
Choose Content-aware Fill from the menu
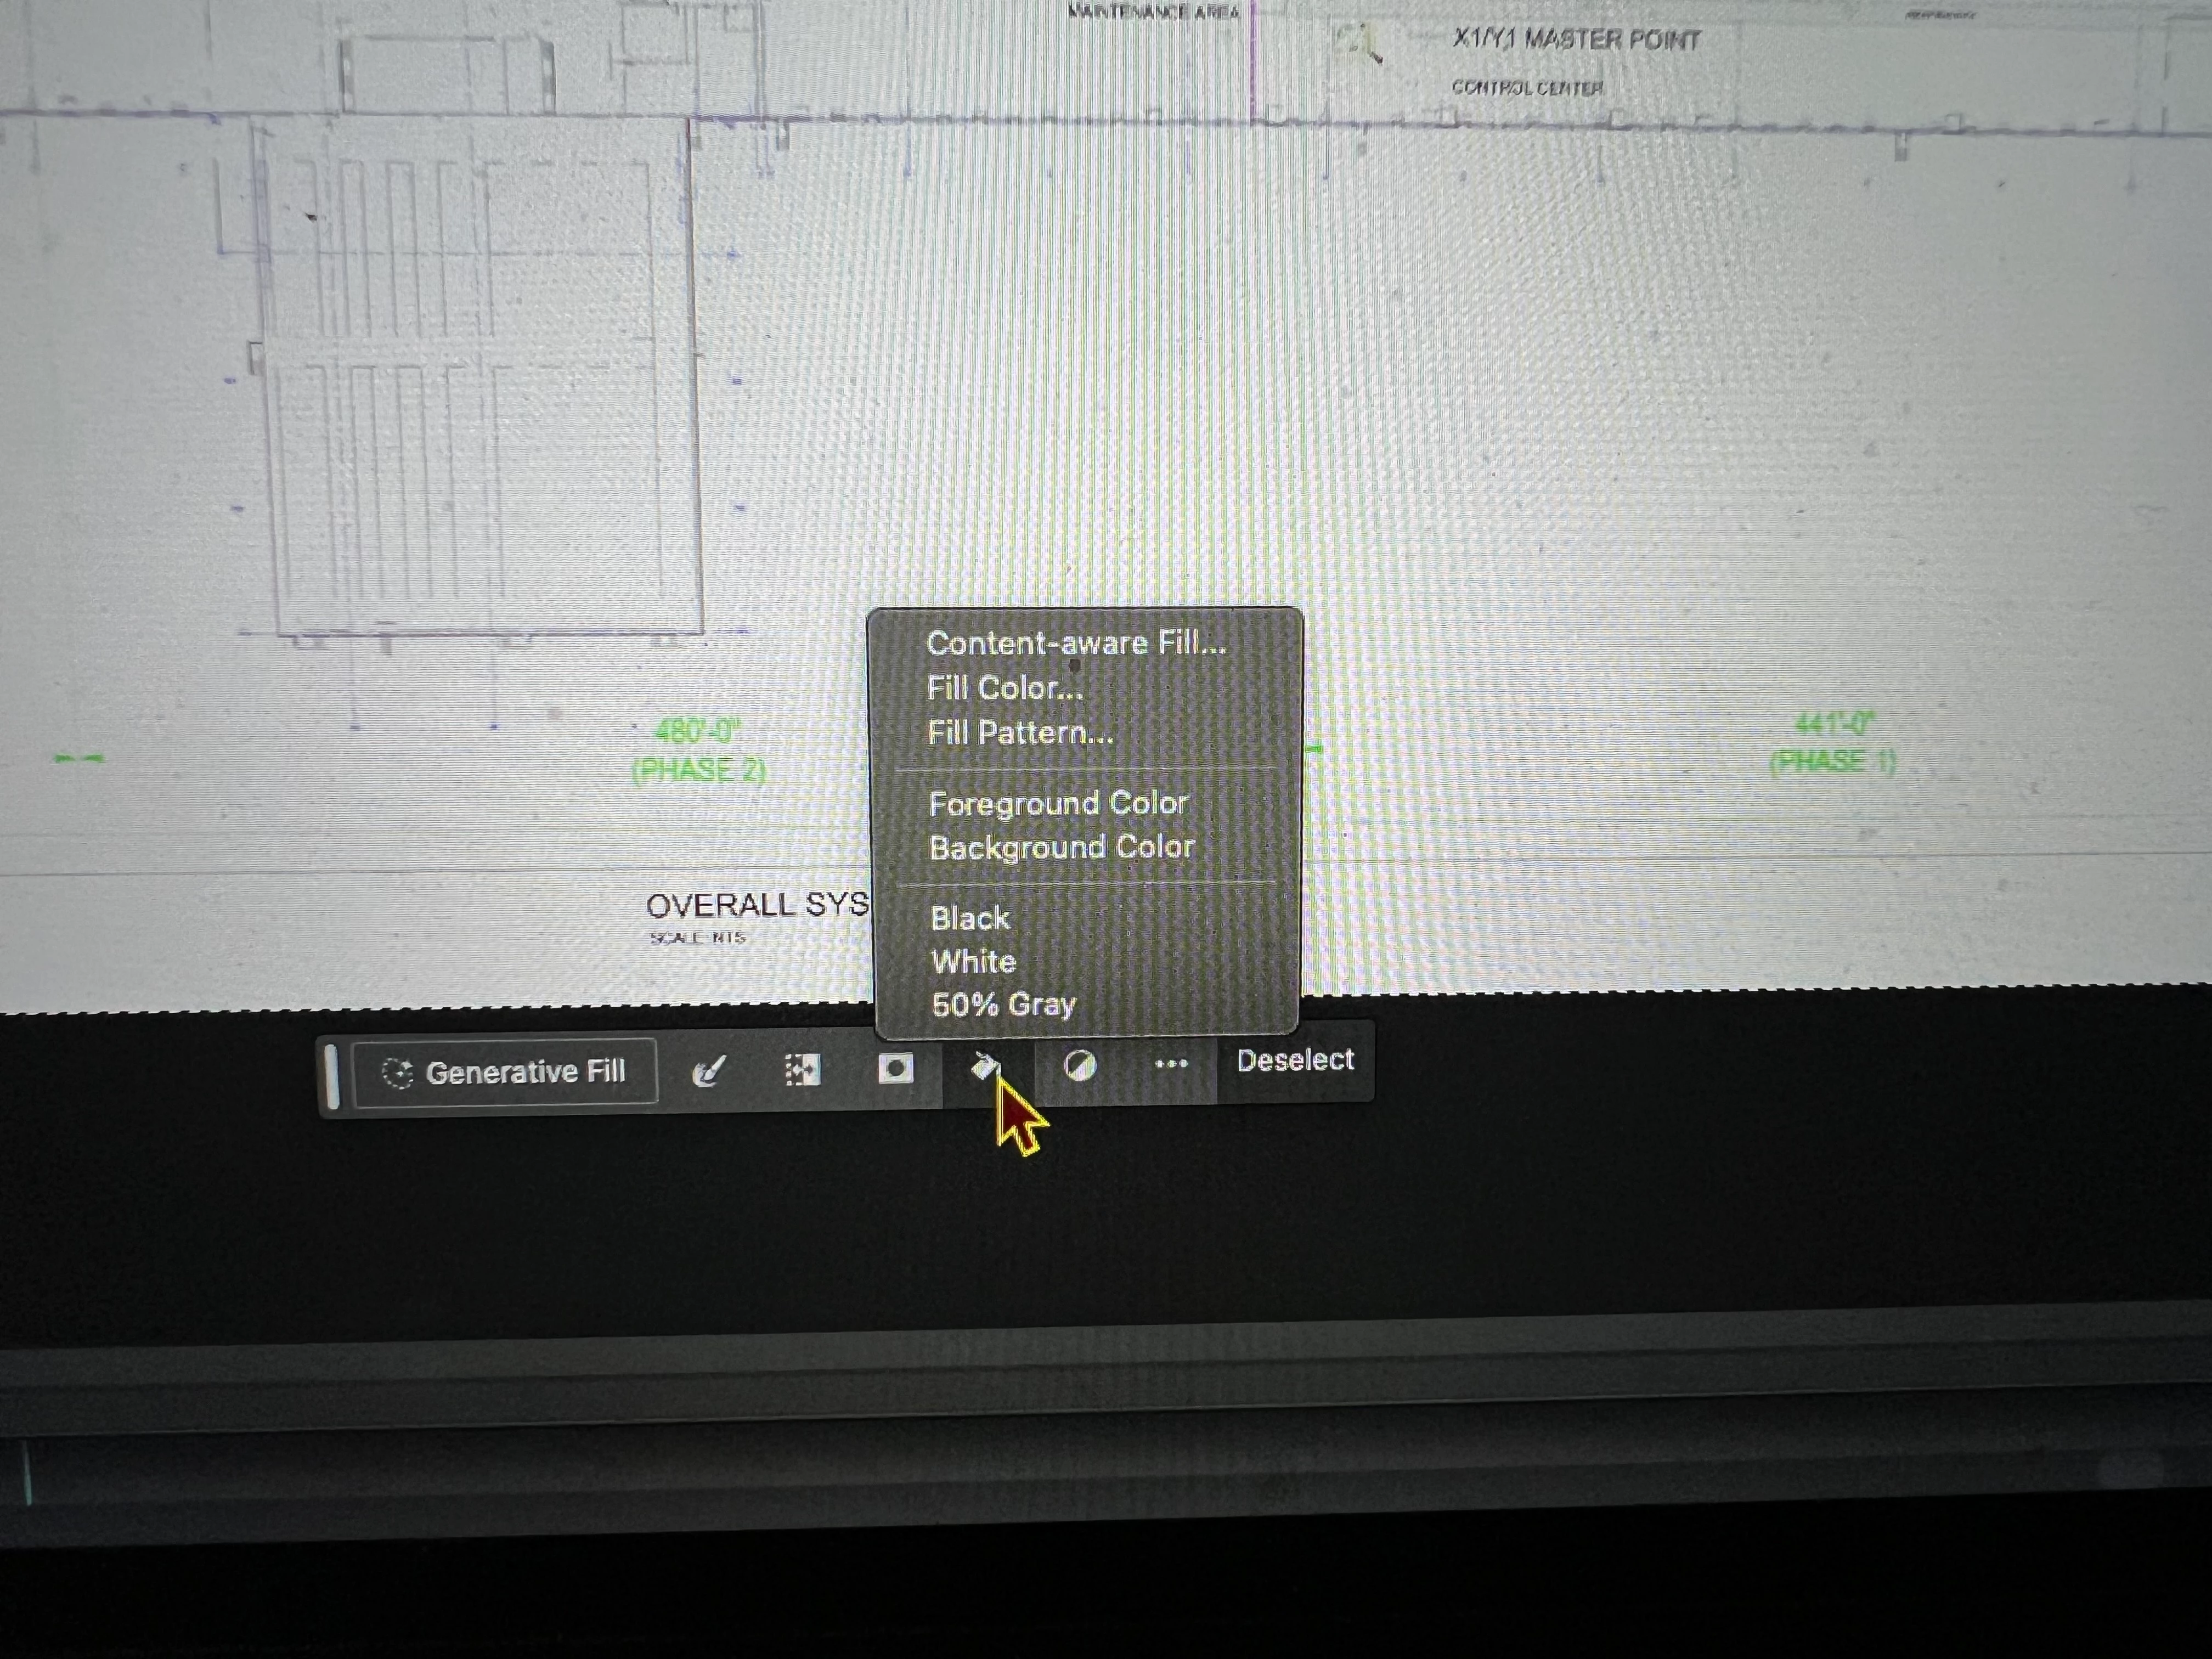(1076, 643)
